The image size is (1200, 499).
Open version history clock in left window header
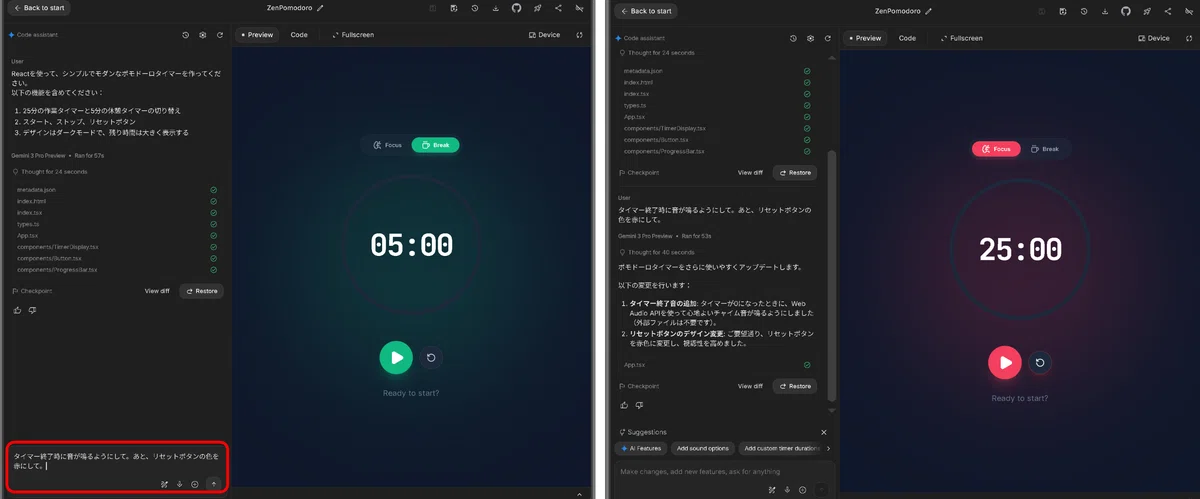475,9
